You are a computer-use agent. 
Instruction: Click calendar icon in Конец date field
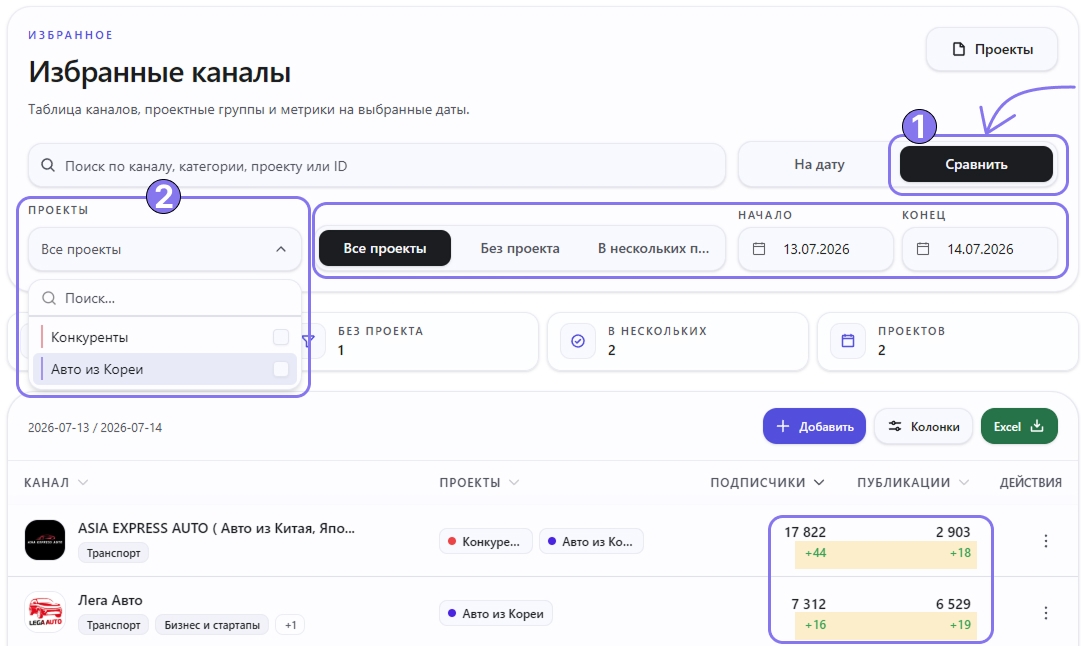[x=923, y=249]
